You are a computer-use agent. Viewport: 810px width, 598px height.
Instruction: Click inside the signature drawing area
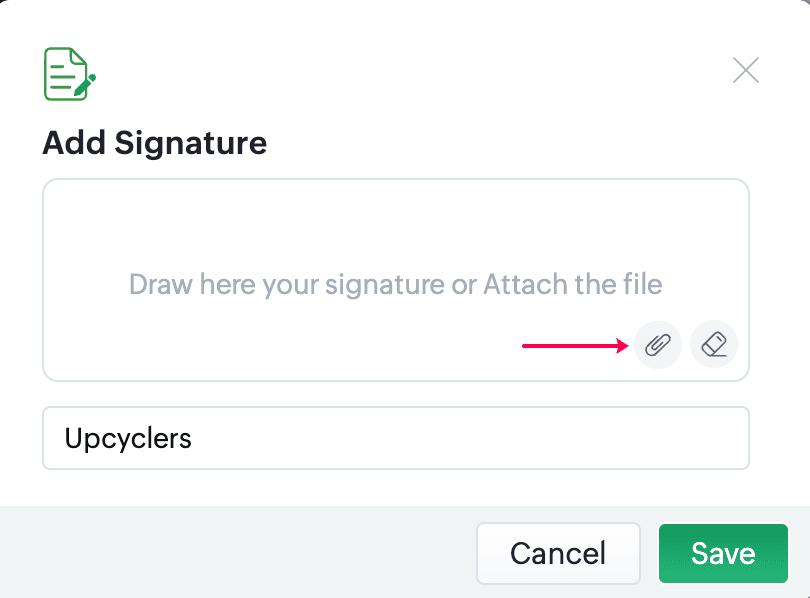coord(300,230)
